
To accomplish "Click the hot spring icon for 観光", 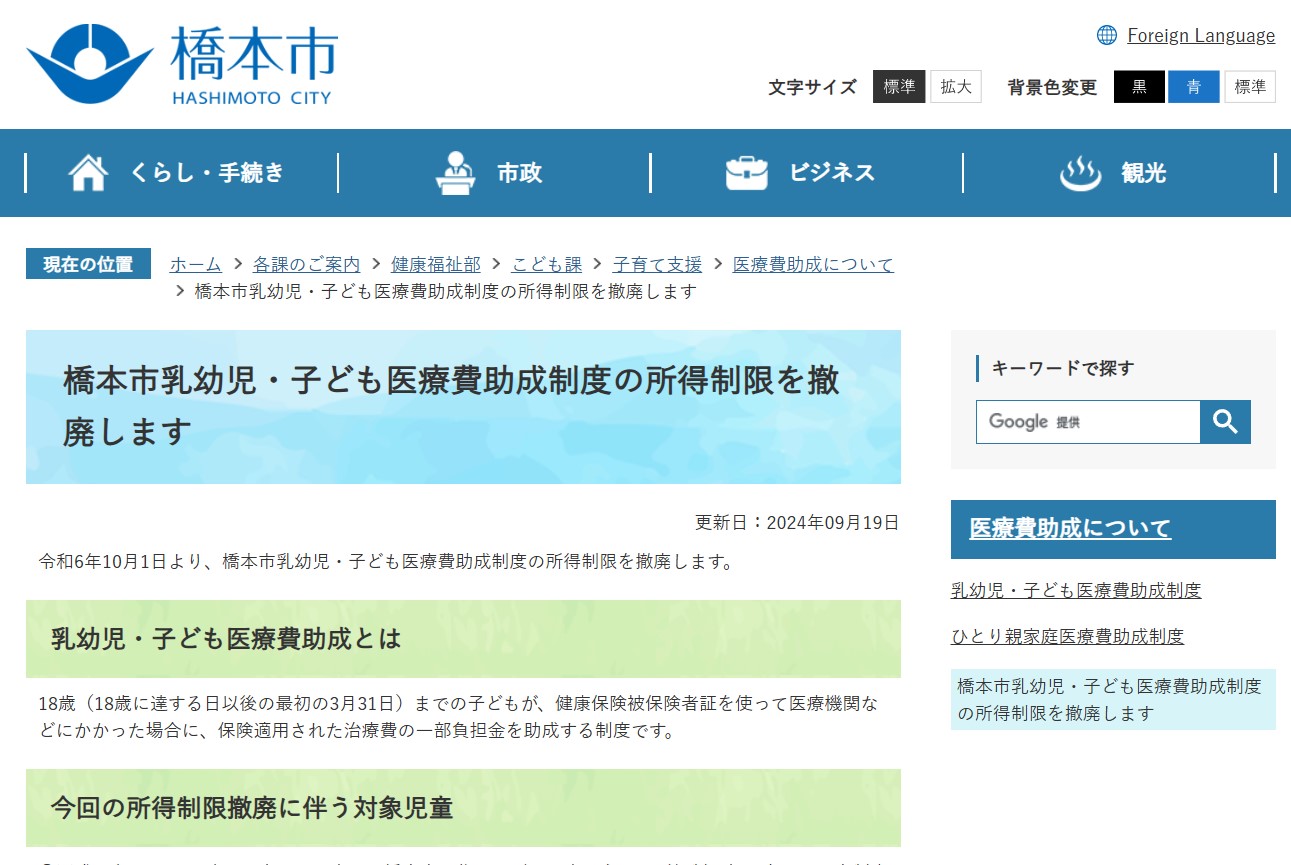I will [x=1080, y=173].
